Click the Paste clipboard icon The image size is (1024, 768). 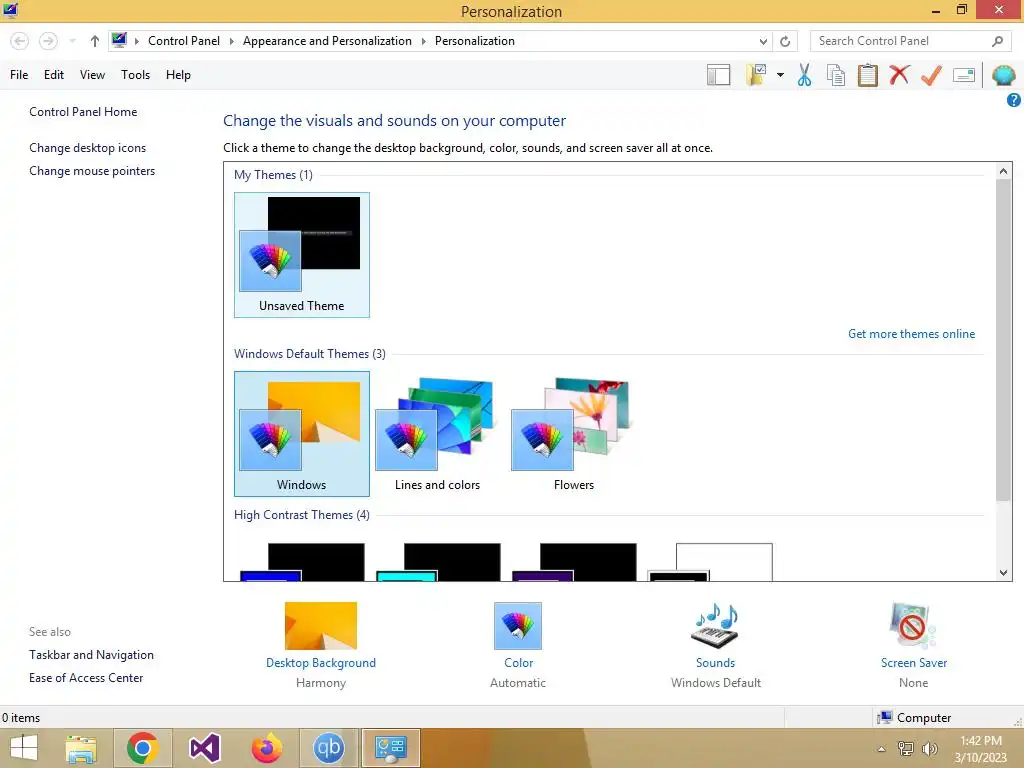click(867, 75)
